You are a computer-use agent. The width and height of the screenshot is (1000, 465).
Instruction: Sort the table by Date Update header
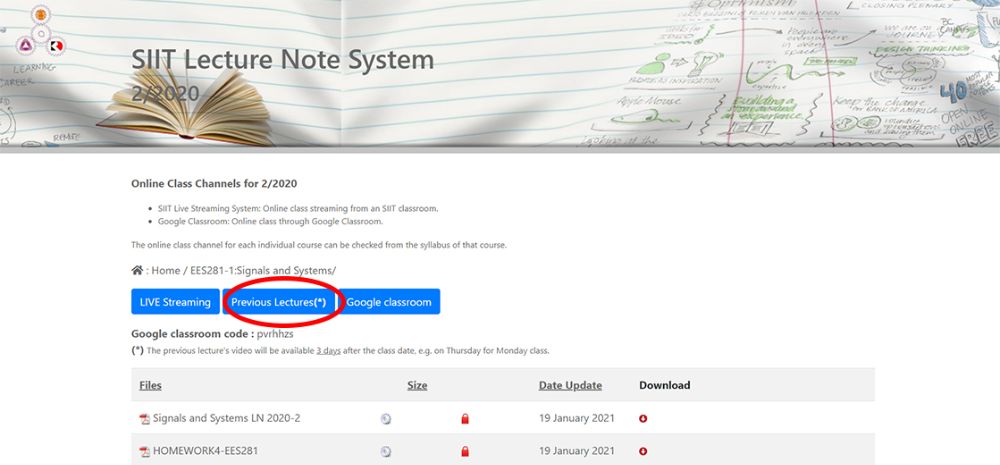(x=570, y=385)
